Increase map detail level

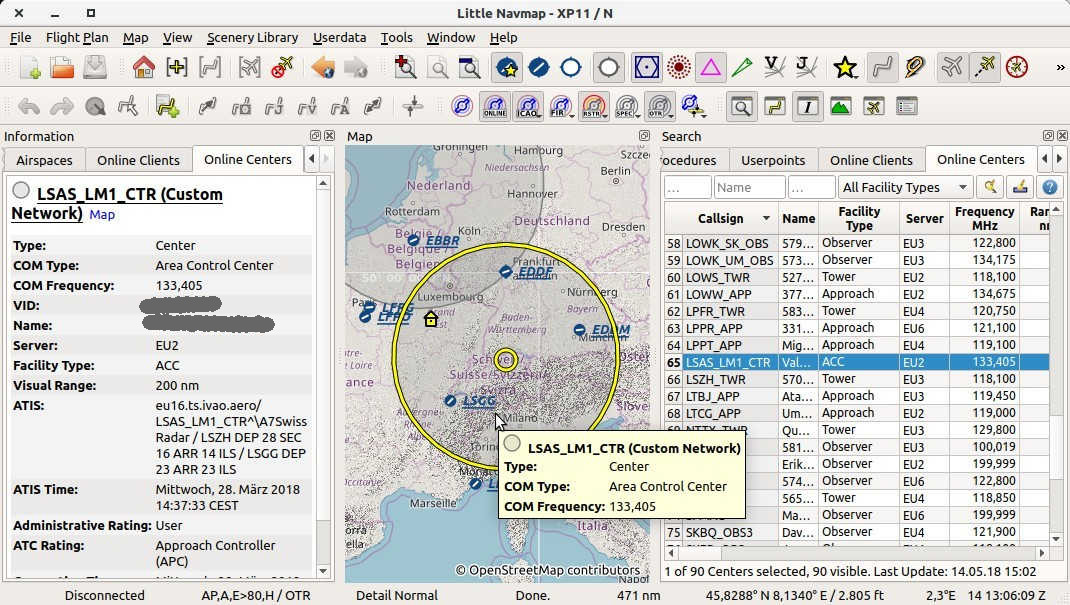click(x=405, y=68)
